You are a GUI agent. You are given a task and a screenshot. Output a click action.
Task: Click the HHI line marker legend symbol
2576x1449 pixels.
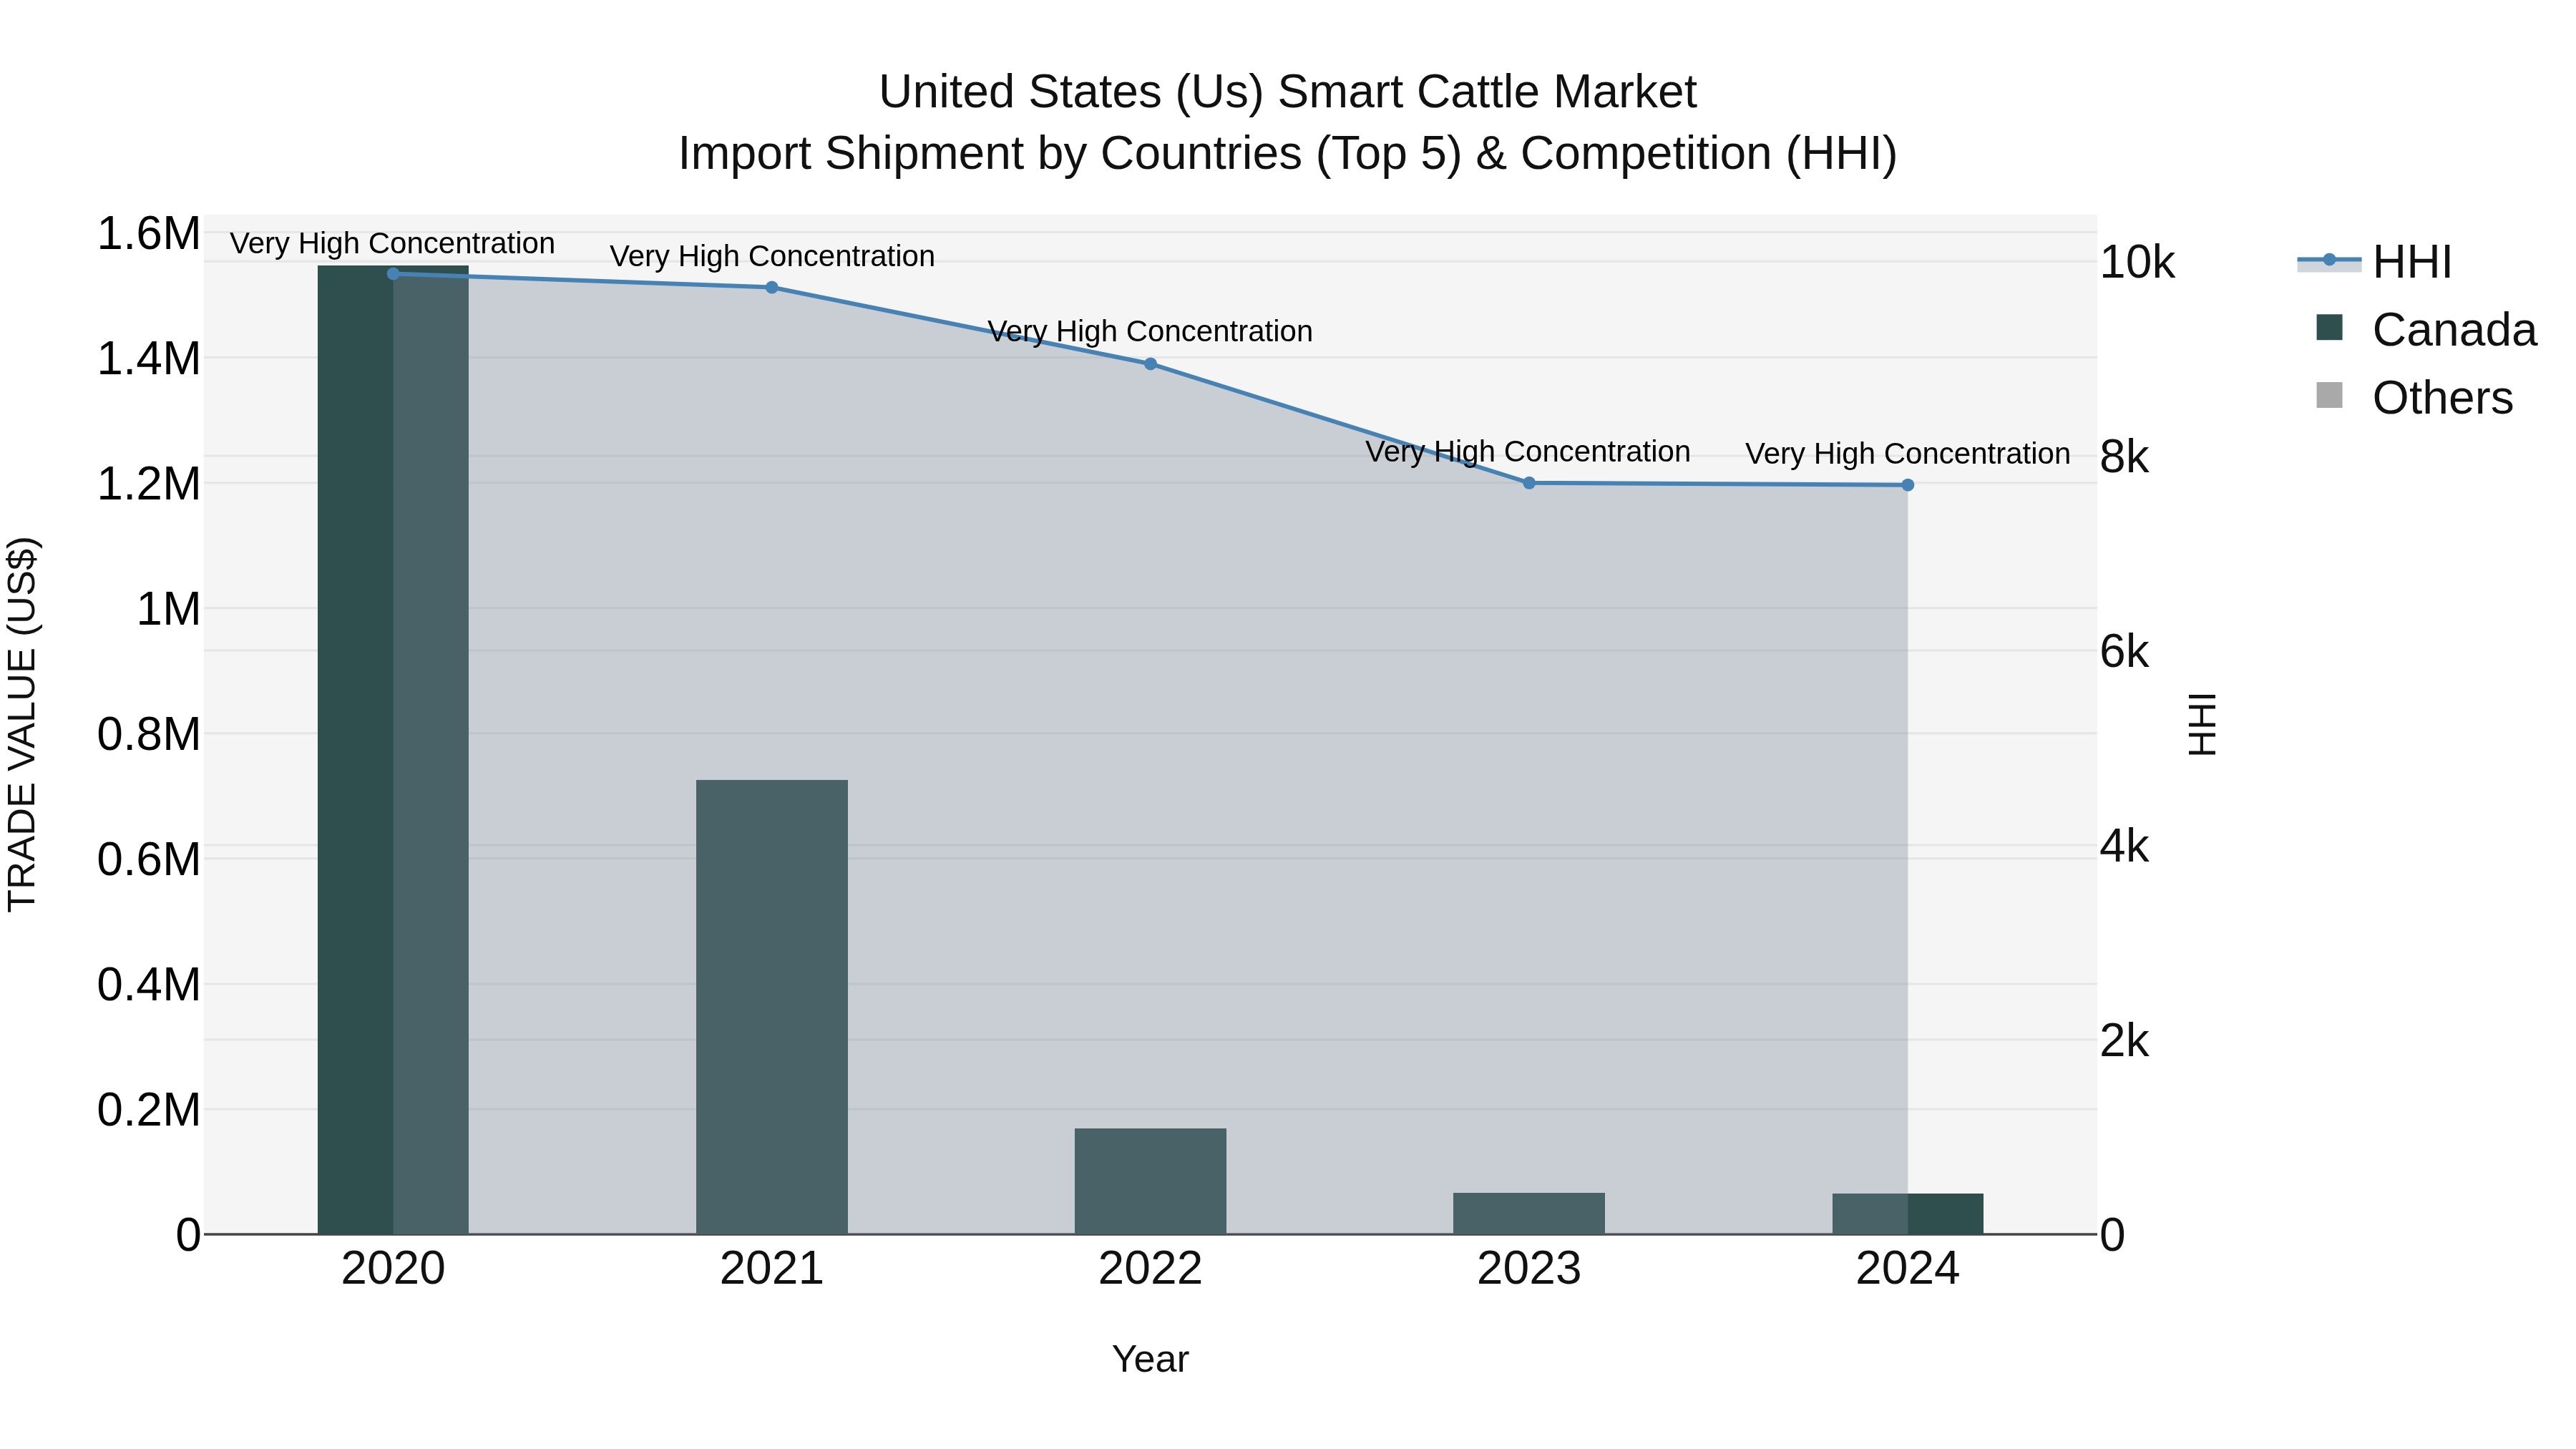2329,261
